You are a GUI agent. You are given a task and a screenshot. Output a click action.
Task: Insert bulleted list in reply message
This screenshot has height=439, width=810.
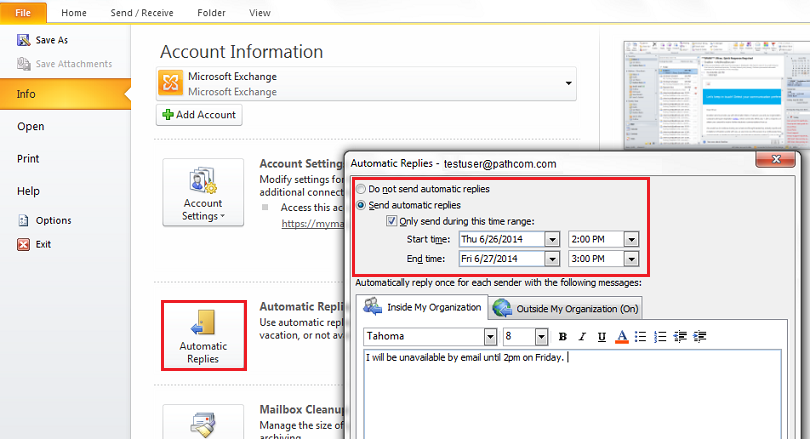pos(641,337)
